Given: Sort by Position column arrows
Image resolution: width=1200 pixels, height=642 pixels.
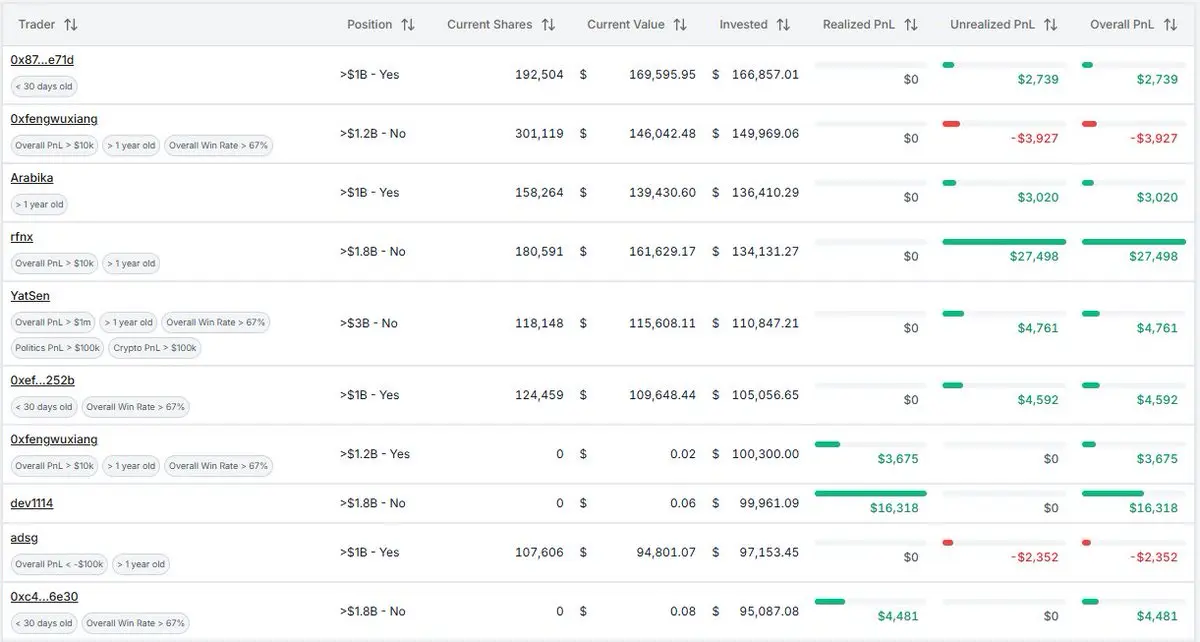Looking at the screenshot, I should (407, 24).
